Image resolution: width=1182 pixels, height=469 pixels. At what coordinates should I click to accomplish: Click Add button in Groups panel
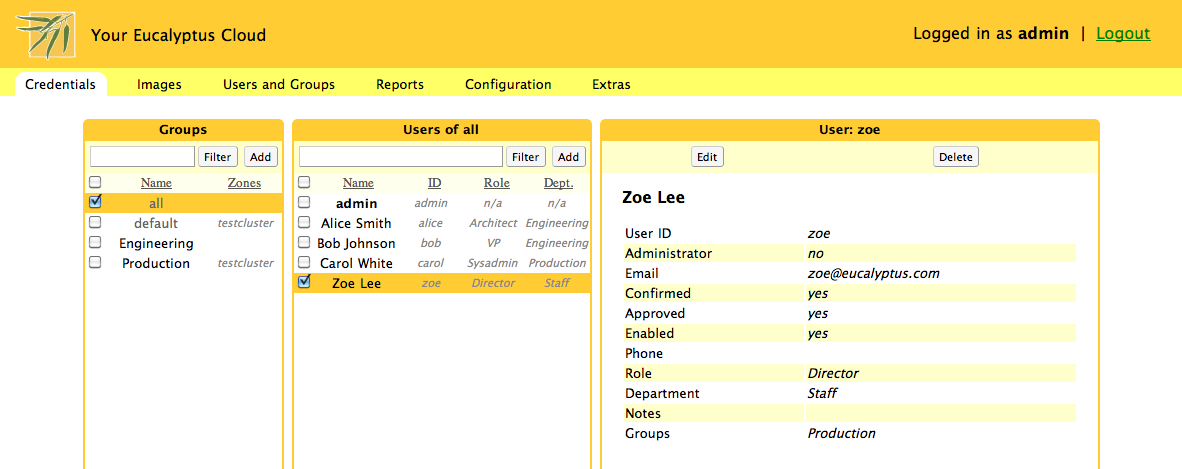point(261,157)
